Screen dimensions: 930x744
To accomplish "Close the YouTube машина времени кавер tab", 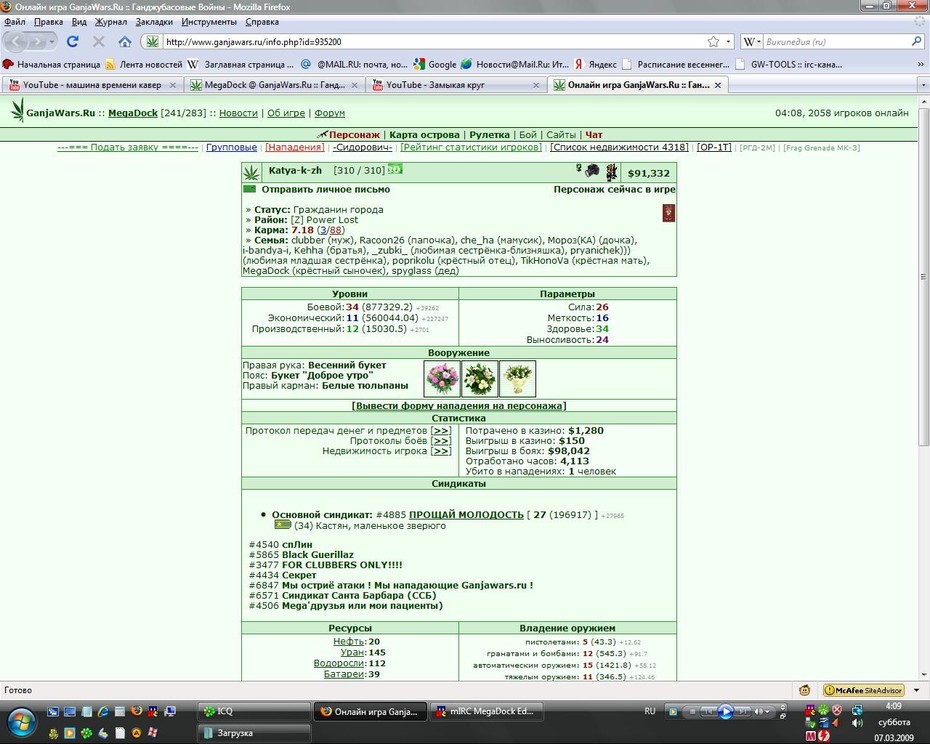I will click(x=173, y=85).
